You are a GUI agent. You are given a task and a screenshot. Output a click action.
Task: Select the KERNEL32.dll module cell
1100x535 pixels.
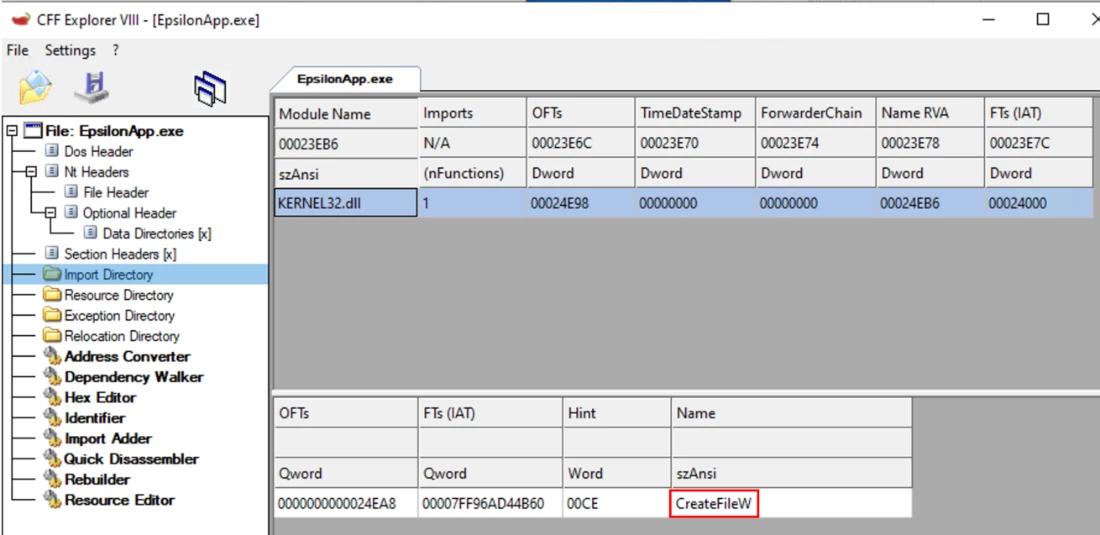[x=345, y=203]
